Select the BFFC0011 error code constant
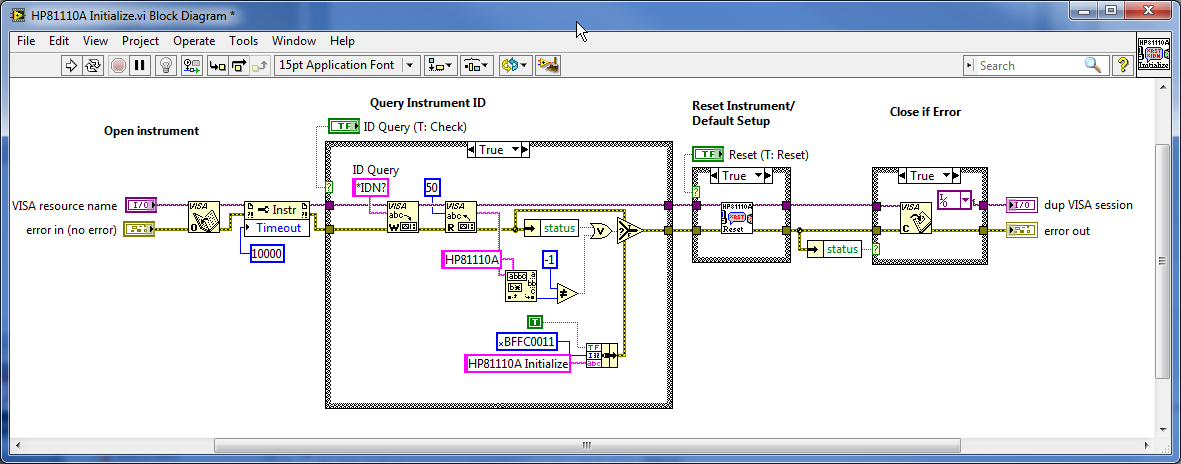Screen dimensions: 1181x464 point(527,342)
